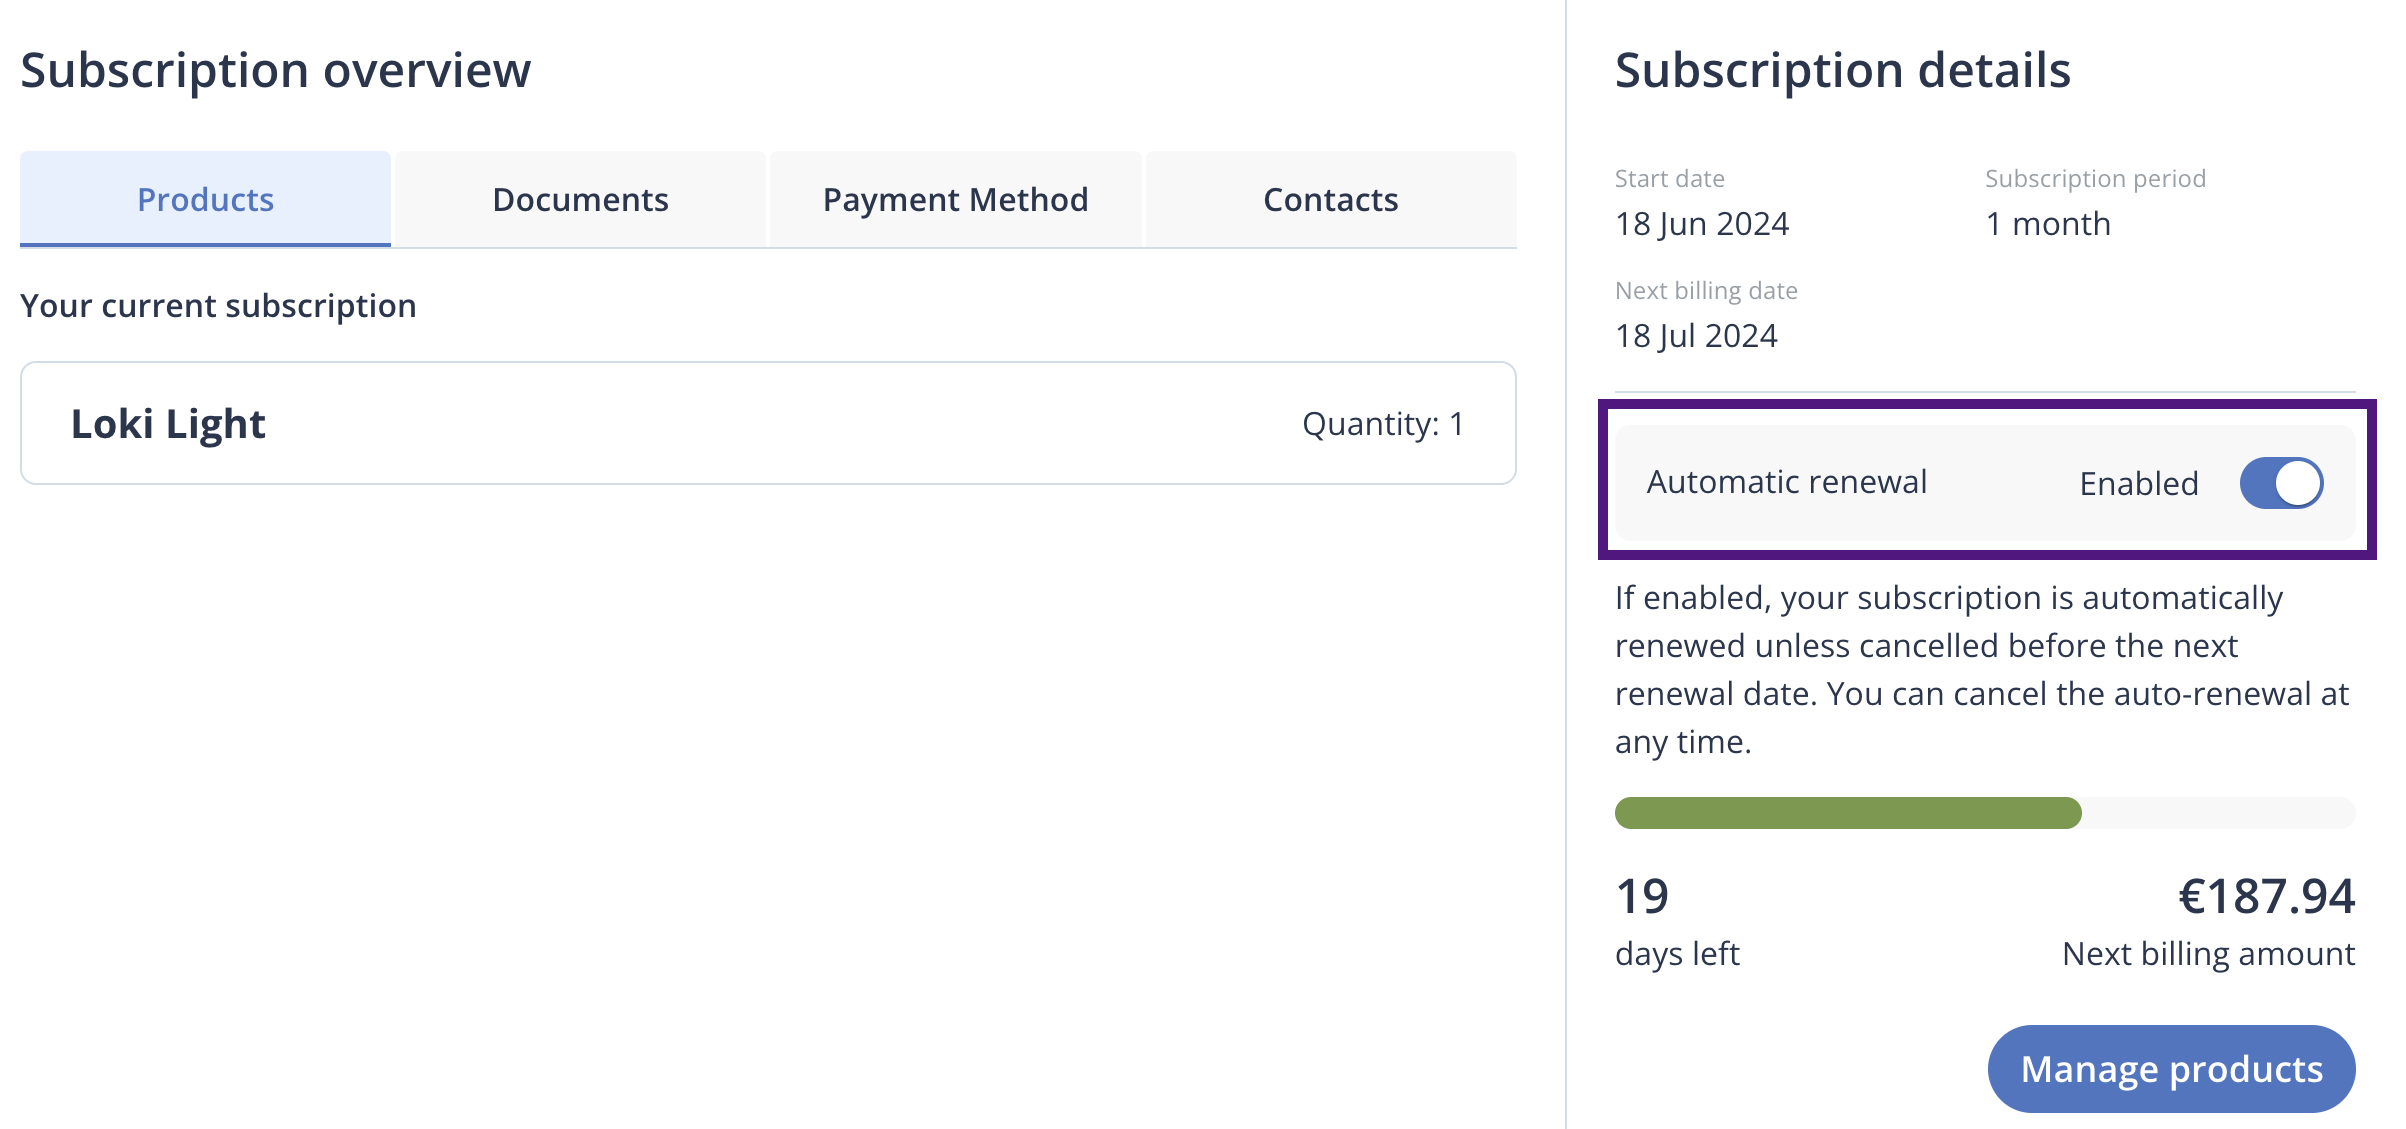Switch to the Products tab
This screenshot has height=1129, width=2406.
coord(205,200)
